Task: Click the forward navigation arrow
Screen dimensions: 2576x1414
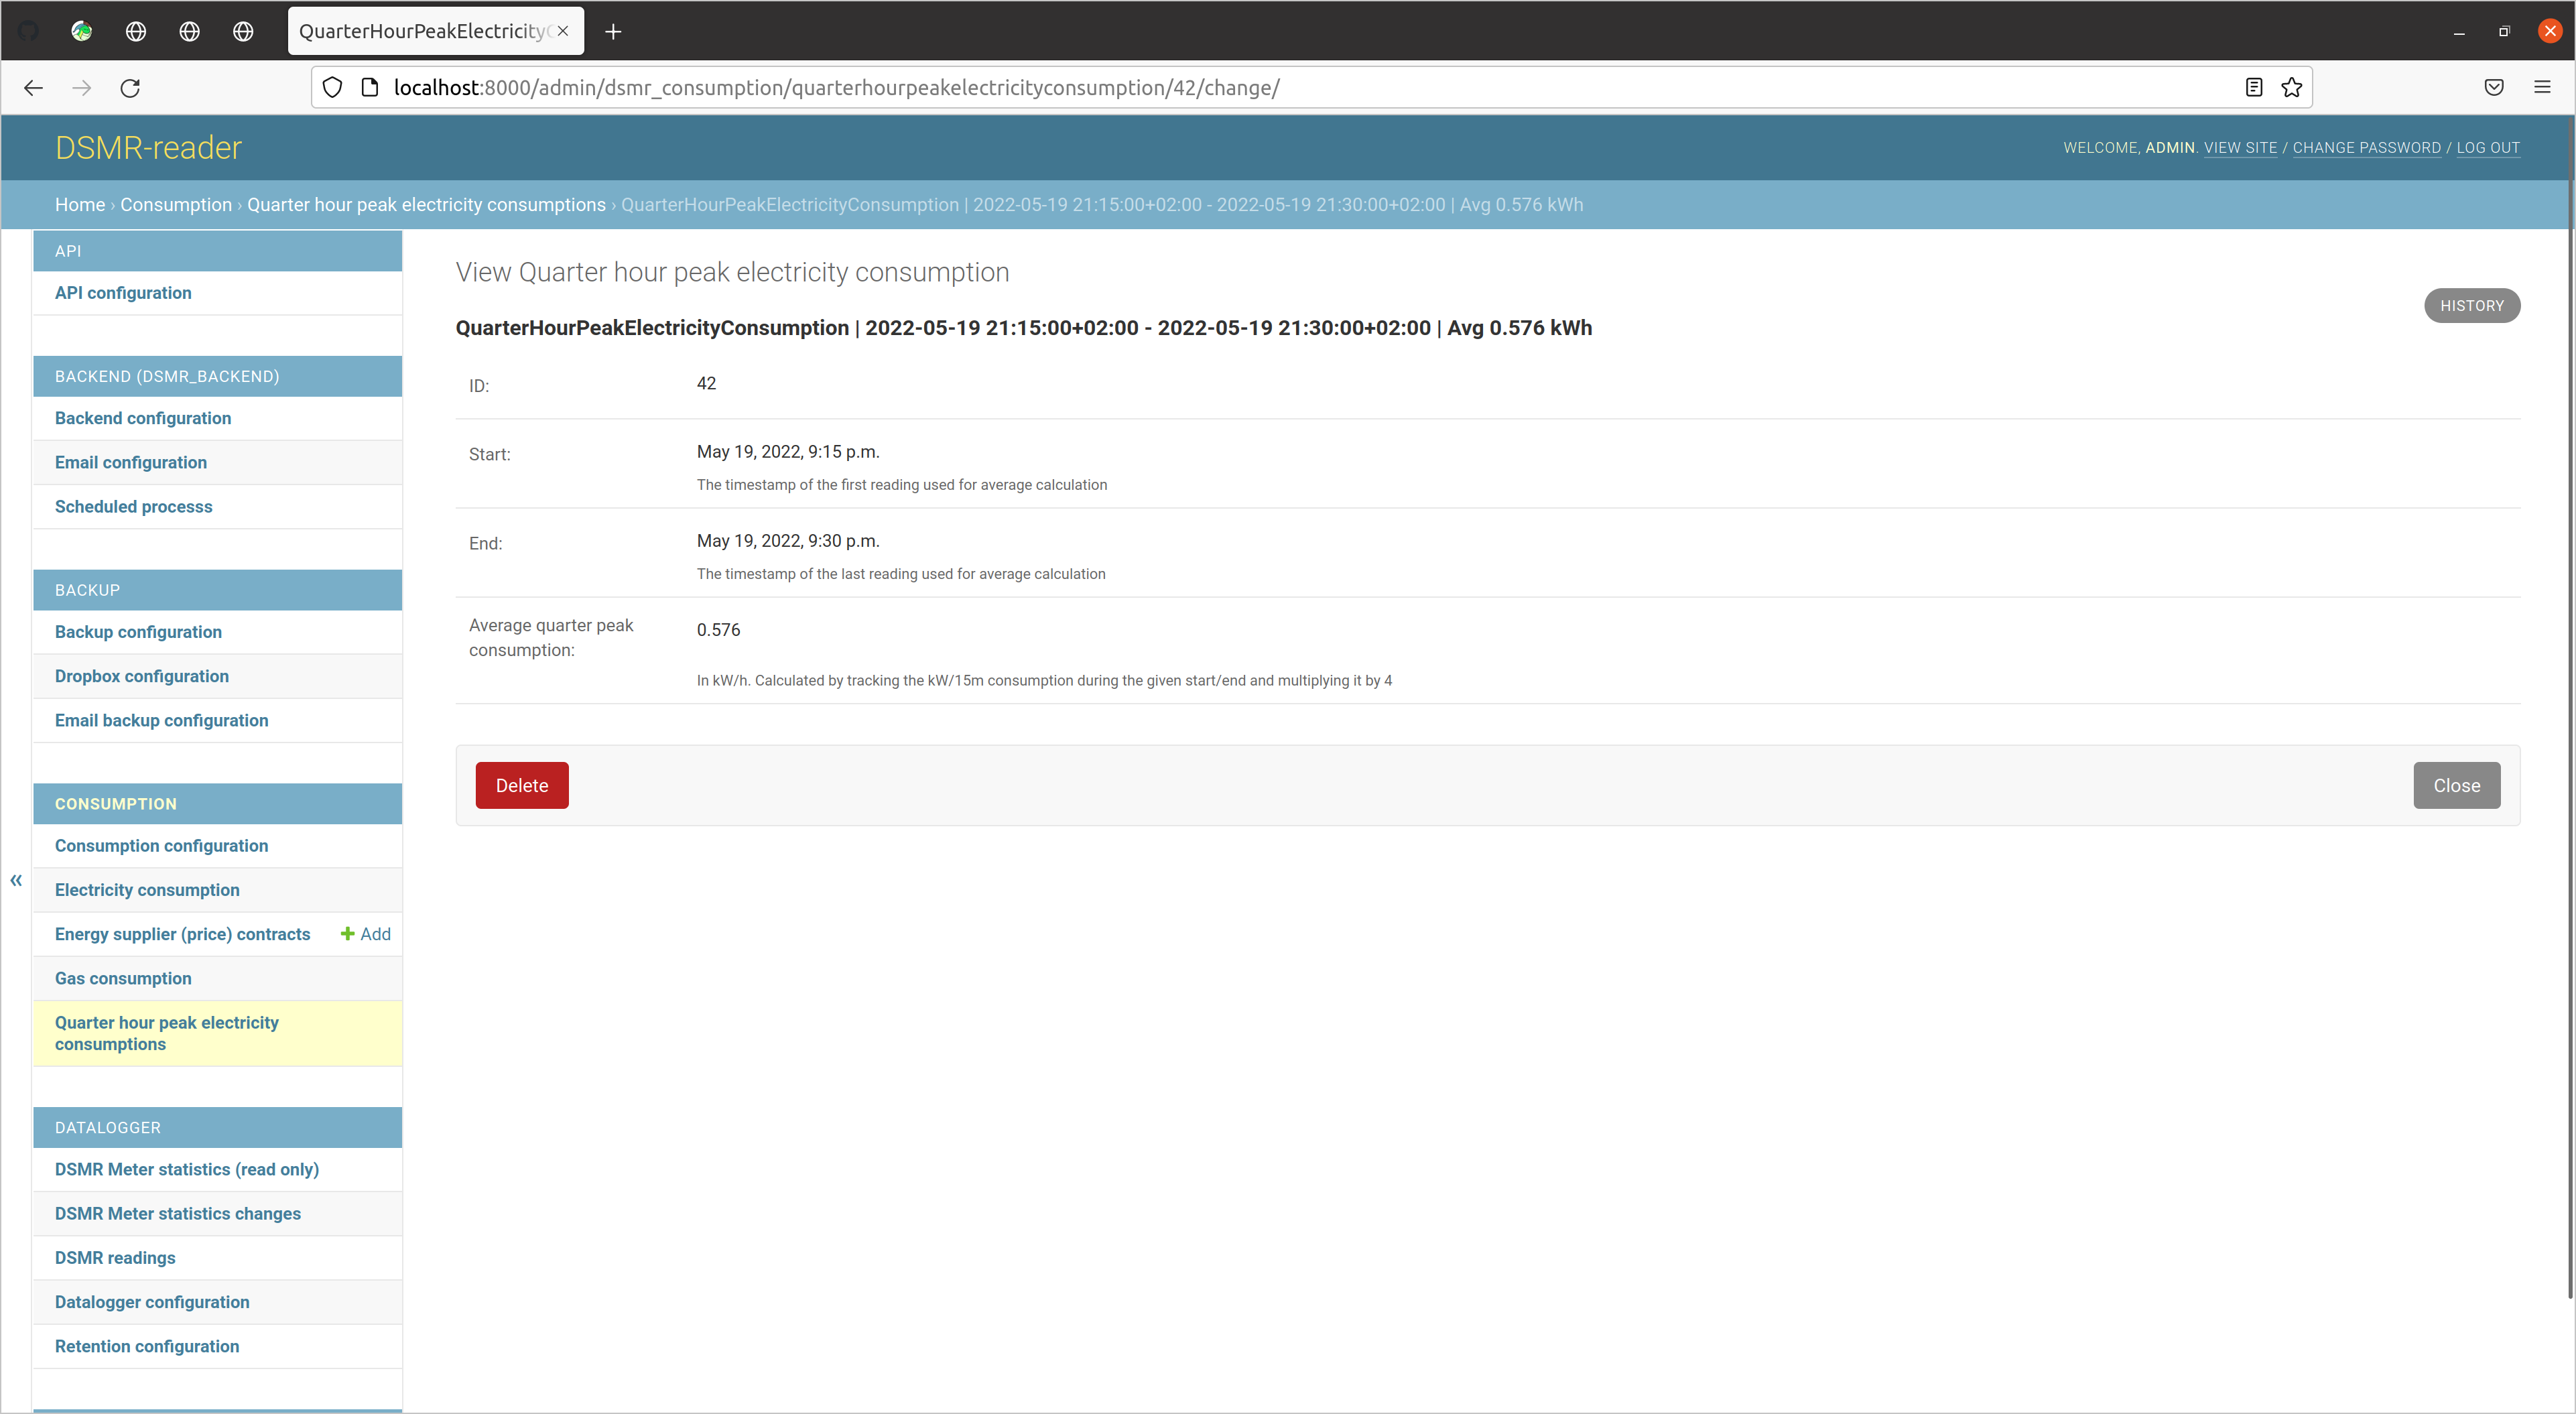Action: pos(81,88)
